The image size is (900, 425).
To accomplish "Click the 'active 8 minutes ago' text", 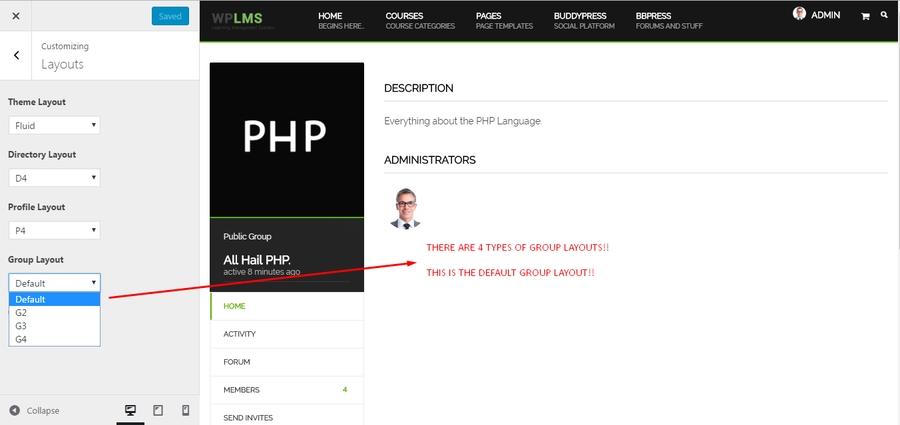I will pyautogui.click(x=261, y=272).
